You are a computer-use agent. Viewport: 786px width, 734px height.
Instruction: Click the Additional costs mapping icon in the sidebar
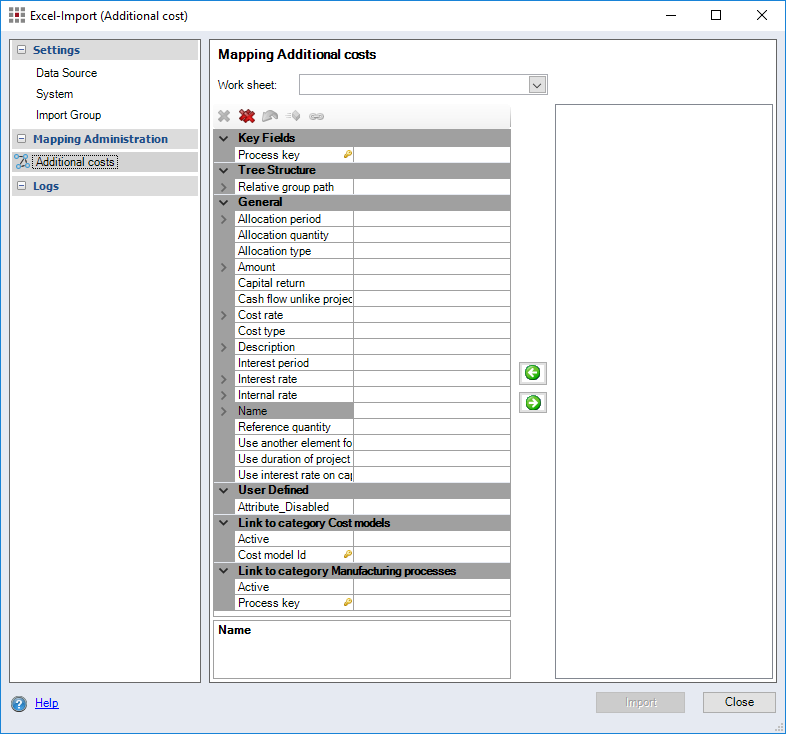click(22, 162)
